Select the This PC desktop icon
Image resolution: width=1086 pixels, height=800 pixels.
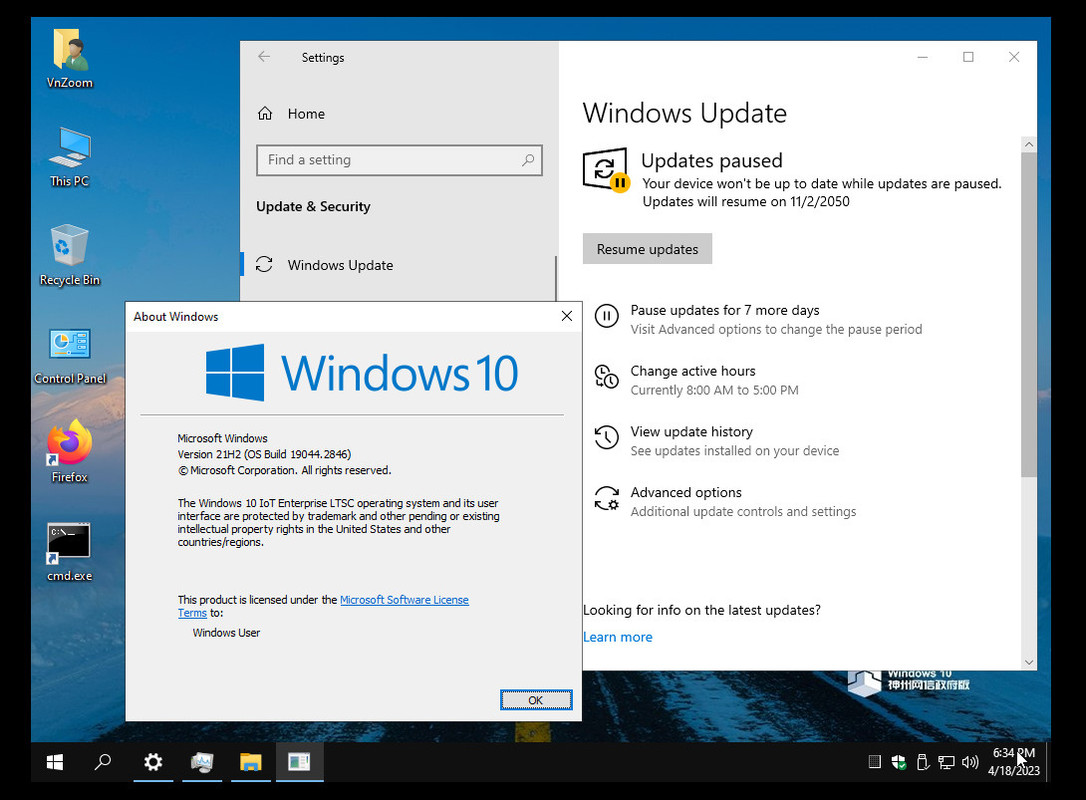tap(69, 157)
